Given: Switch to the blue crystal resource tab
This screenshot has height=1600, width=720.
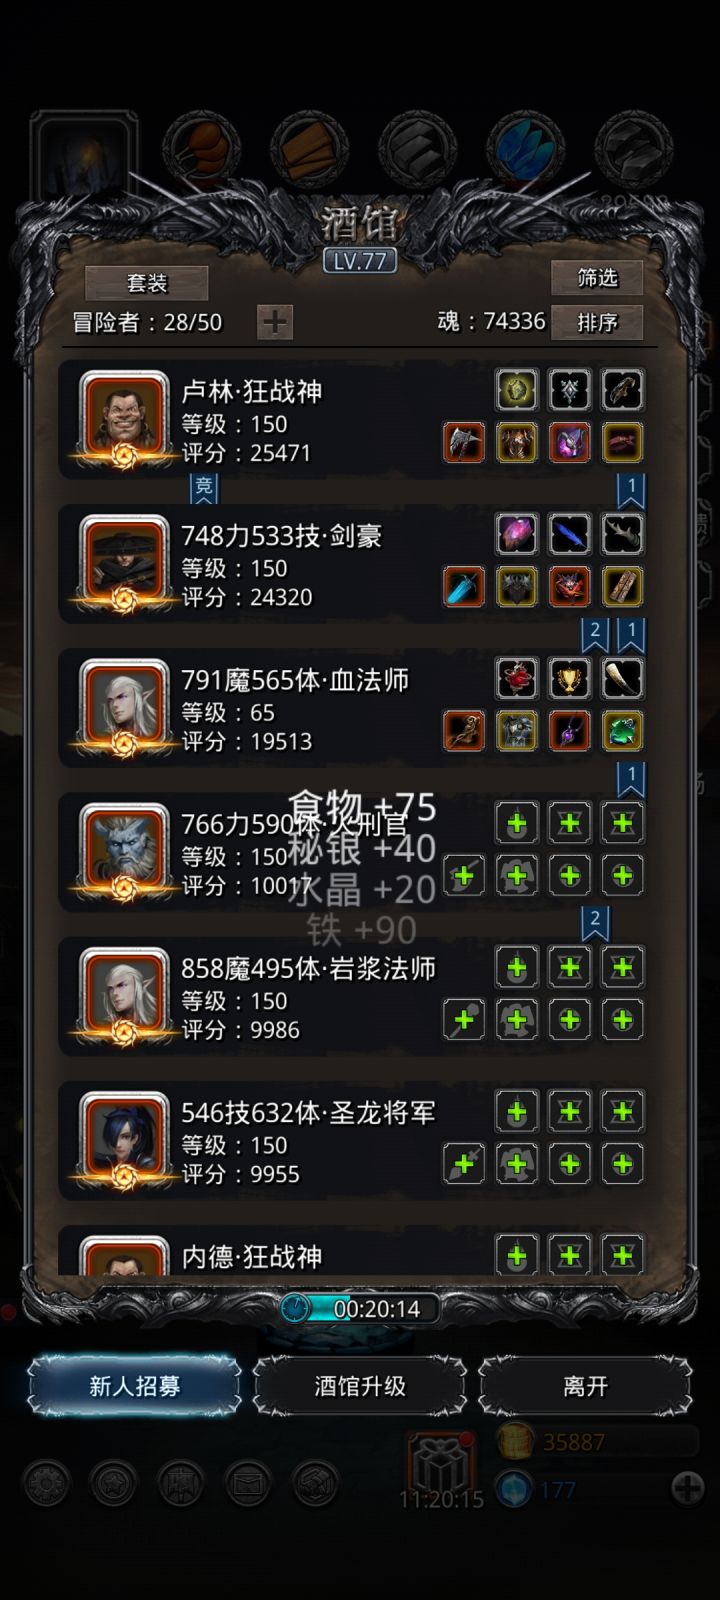Looking at the screenshot, I should tap(526, 149).
